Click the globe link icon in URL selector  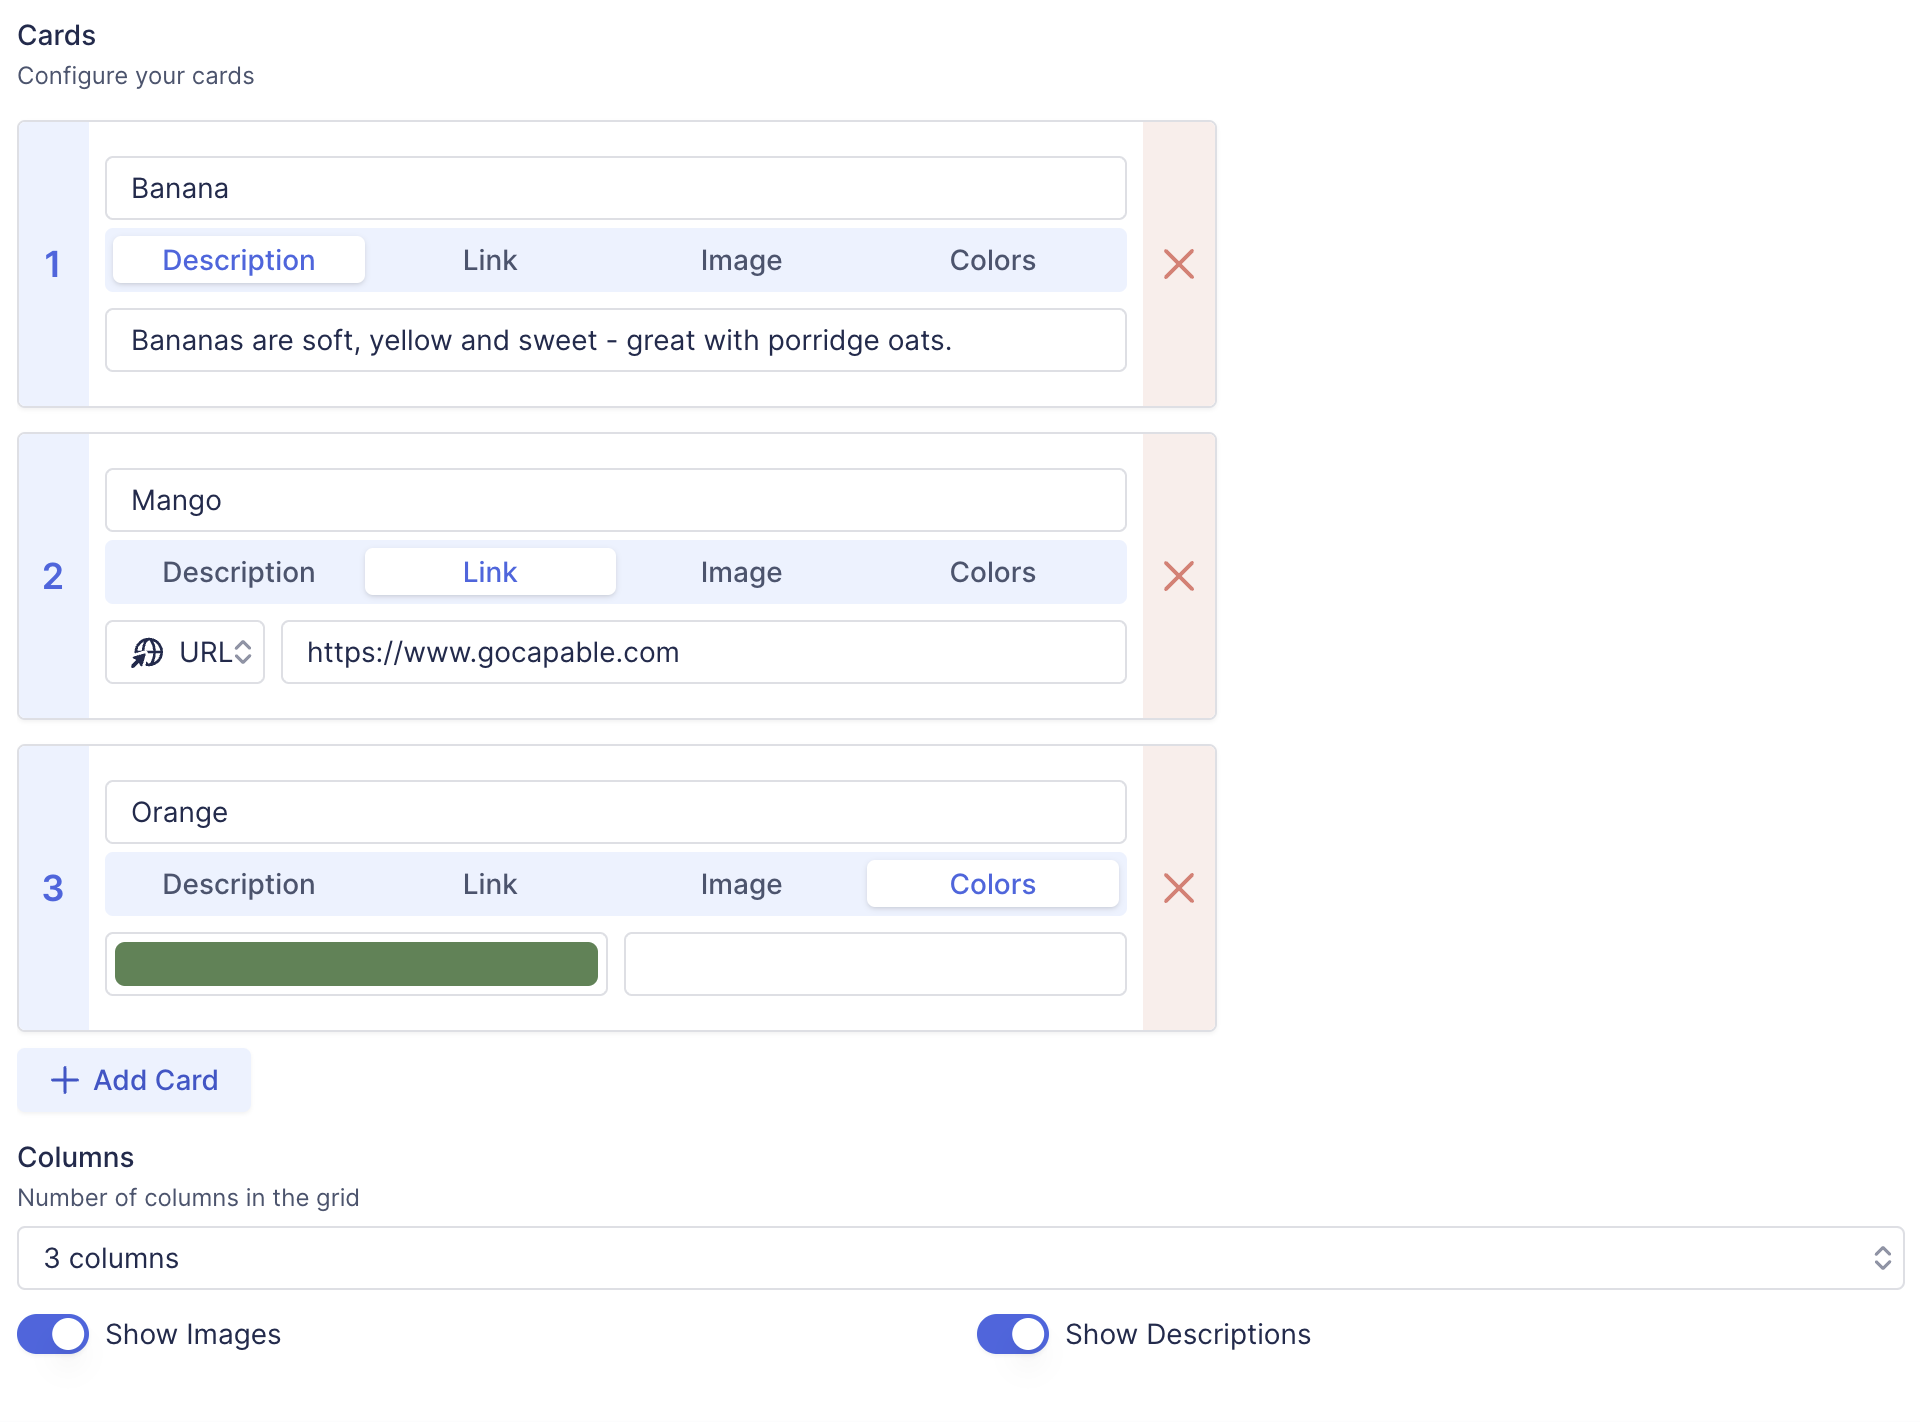147,653
